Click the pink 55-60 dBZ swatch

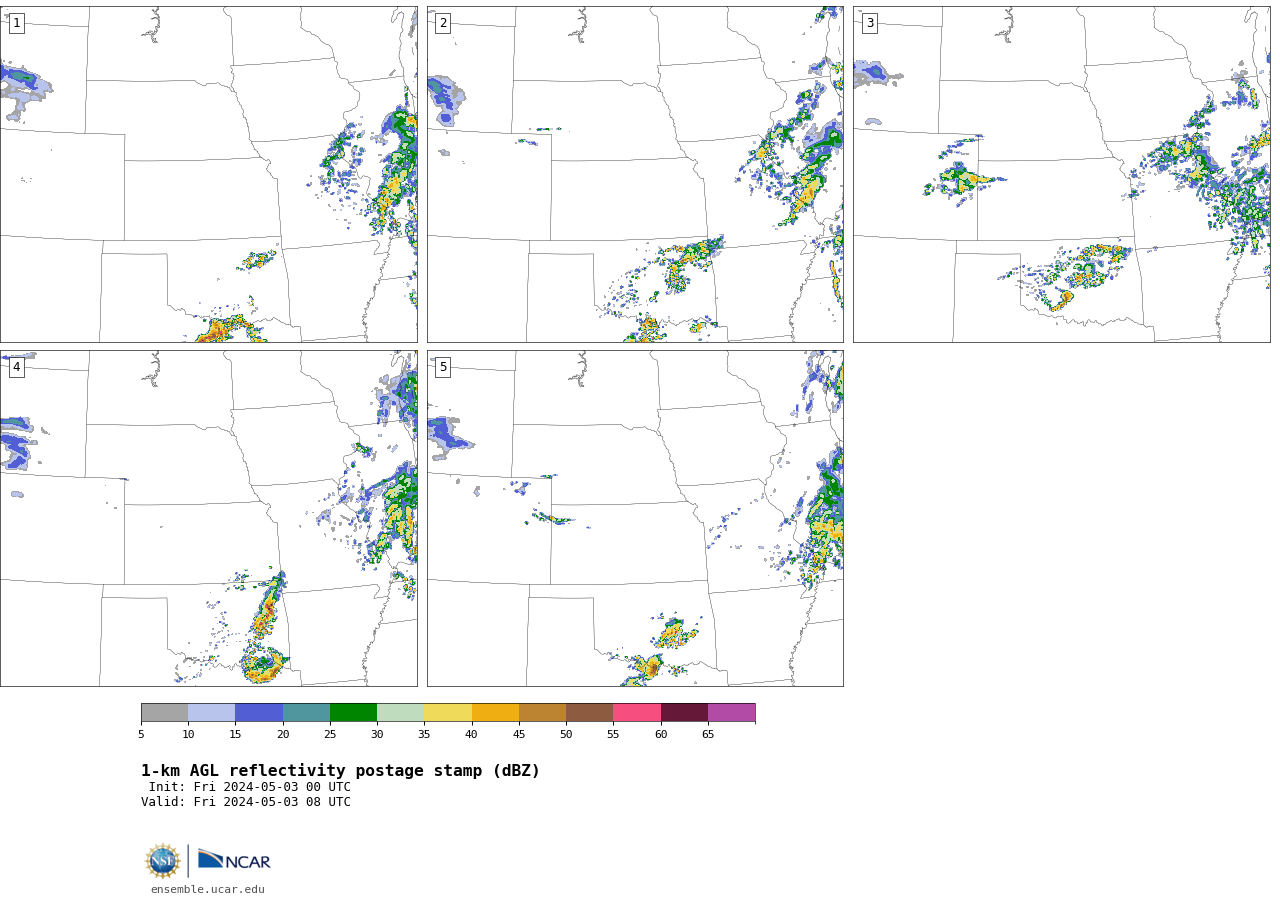pyautogui.click(x=637, y=712)
